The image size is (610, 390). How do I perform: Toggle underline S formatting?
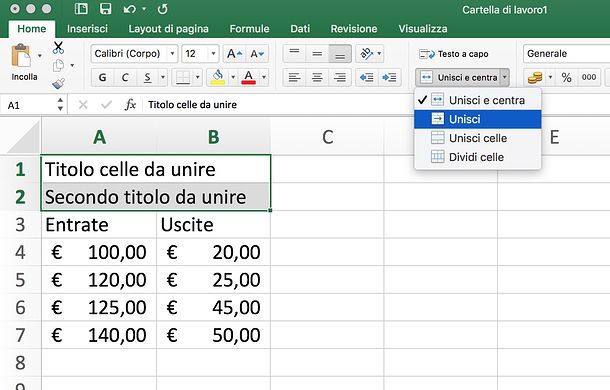147,77
